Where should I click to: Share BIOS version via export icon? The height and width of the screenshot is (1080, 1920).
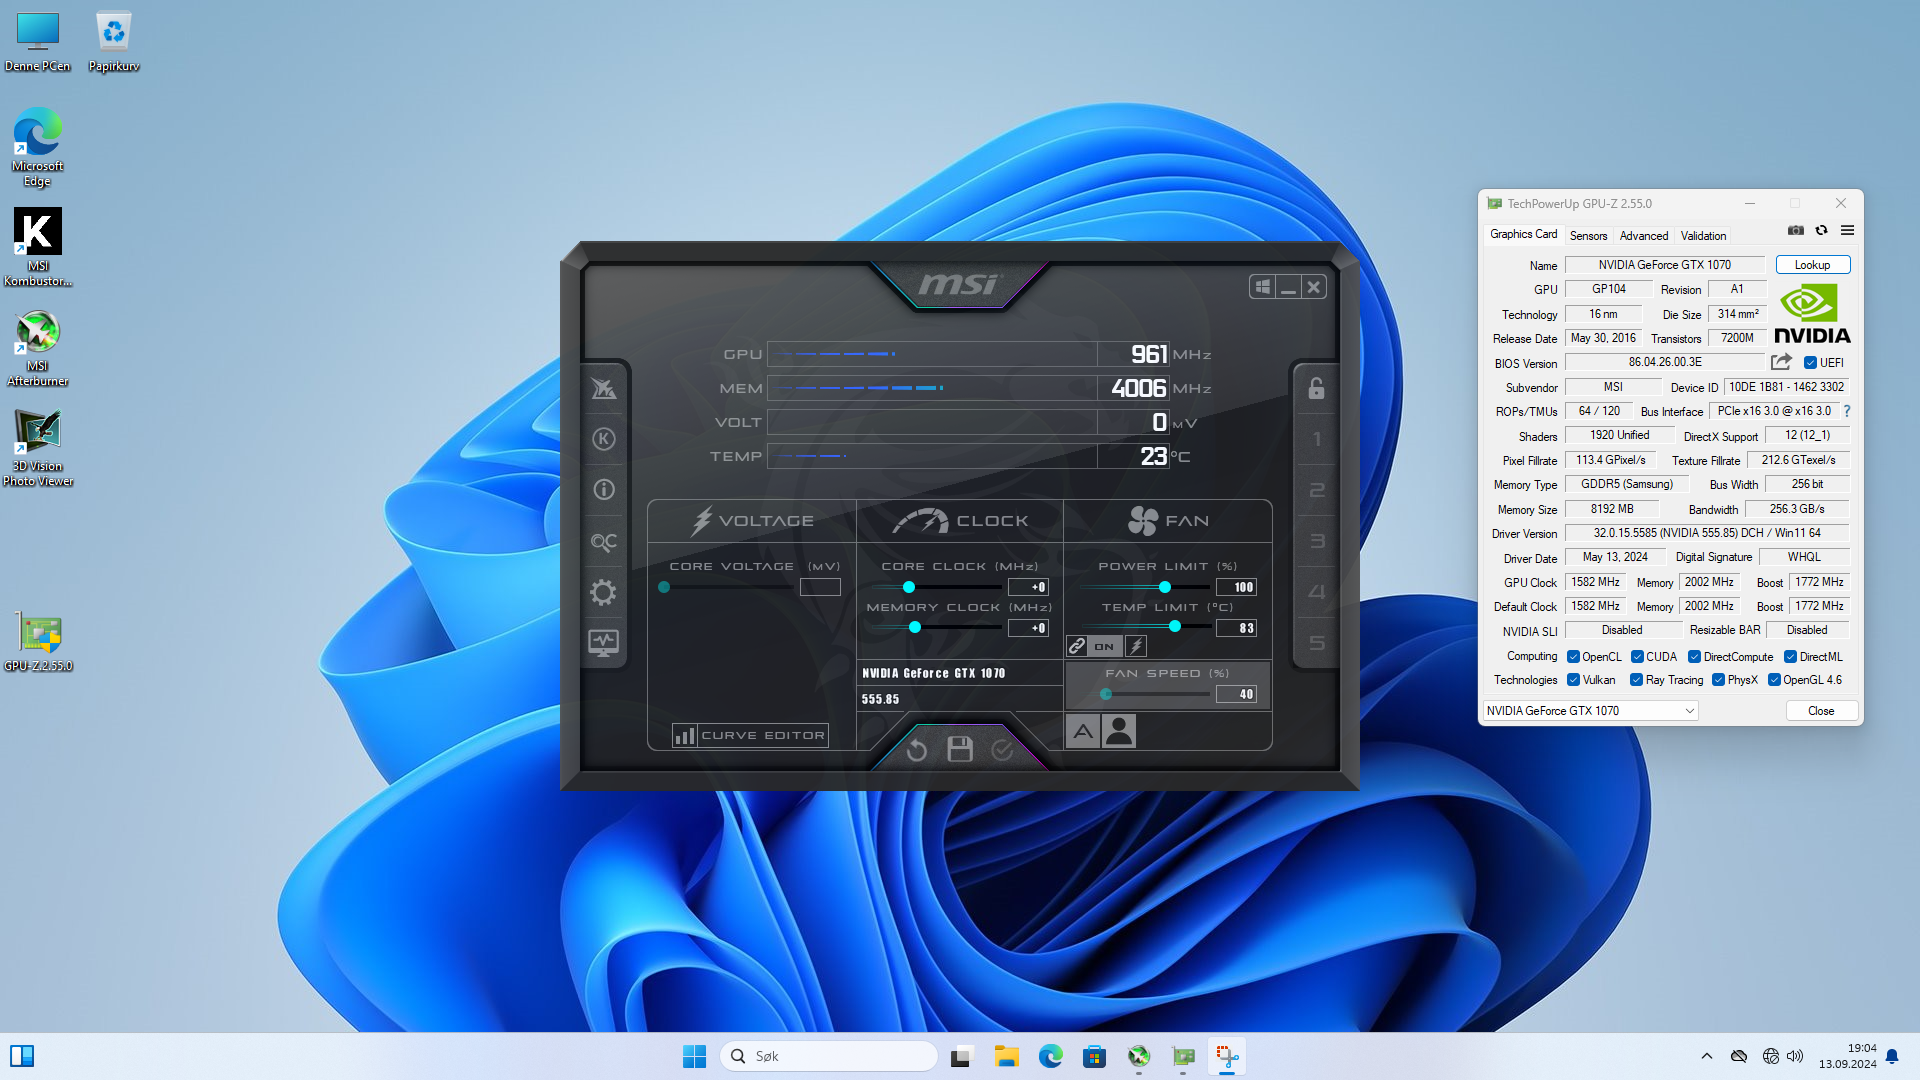point(1781,362)
